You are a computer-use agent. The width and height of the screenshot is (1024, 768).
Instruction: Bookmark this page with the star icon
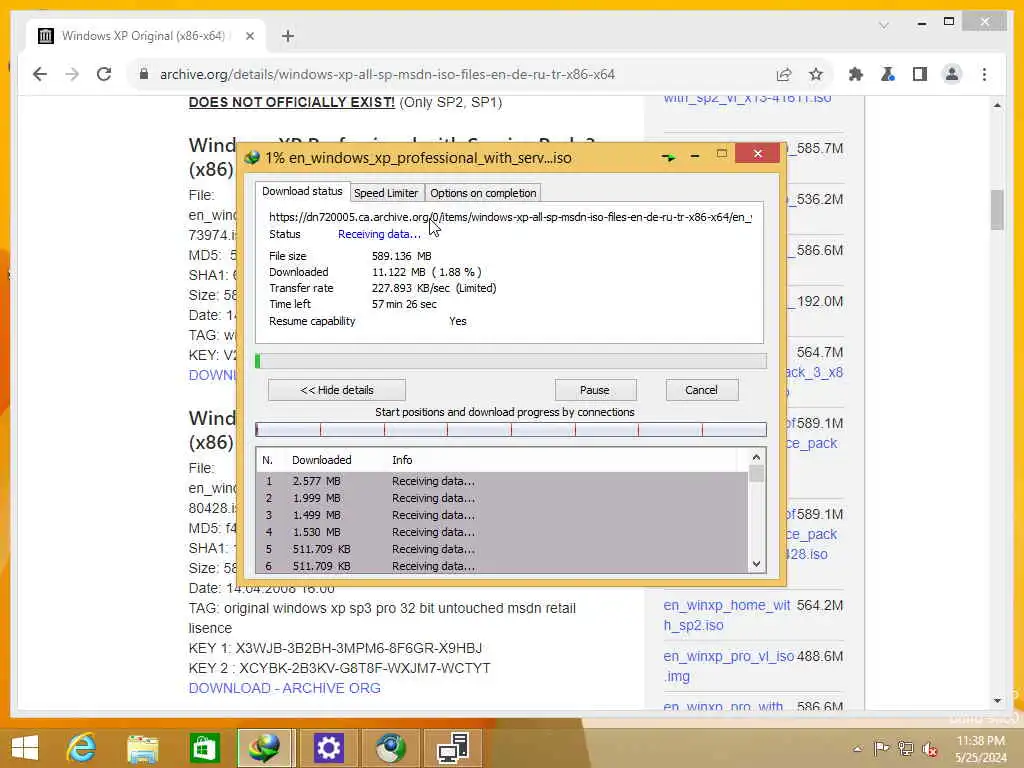click(x=816, y=74)
